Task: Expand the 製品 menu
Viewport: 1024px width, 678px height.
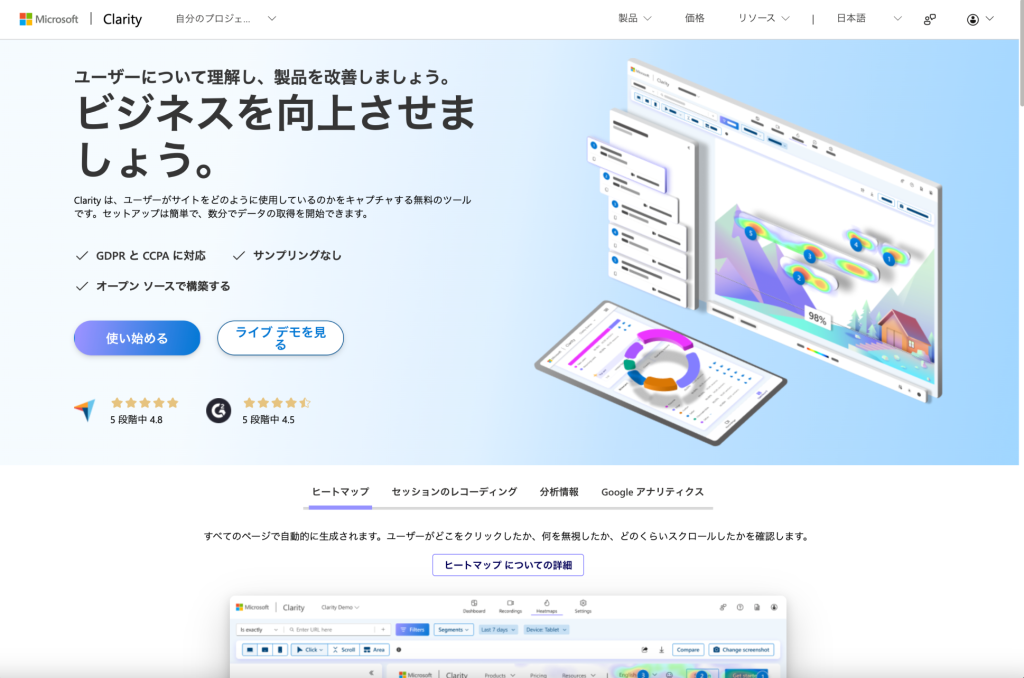Action: (635, 18)
